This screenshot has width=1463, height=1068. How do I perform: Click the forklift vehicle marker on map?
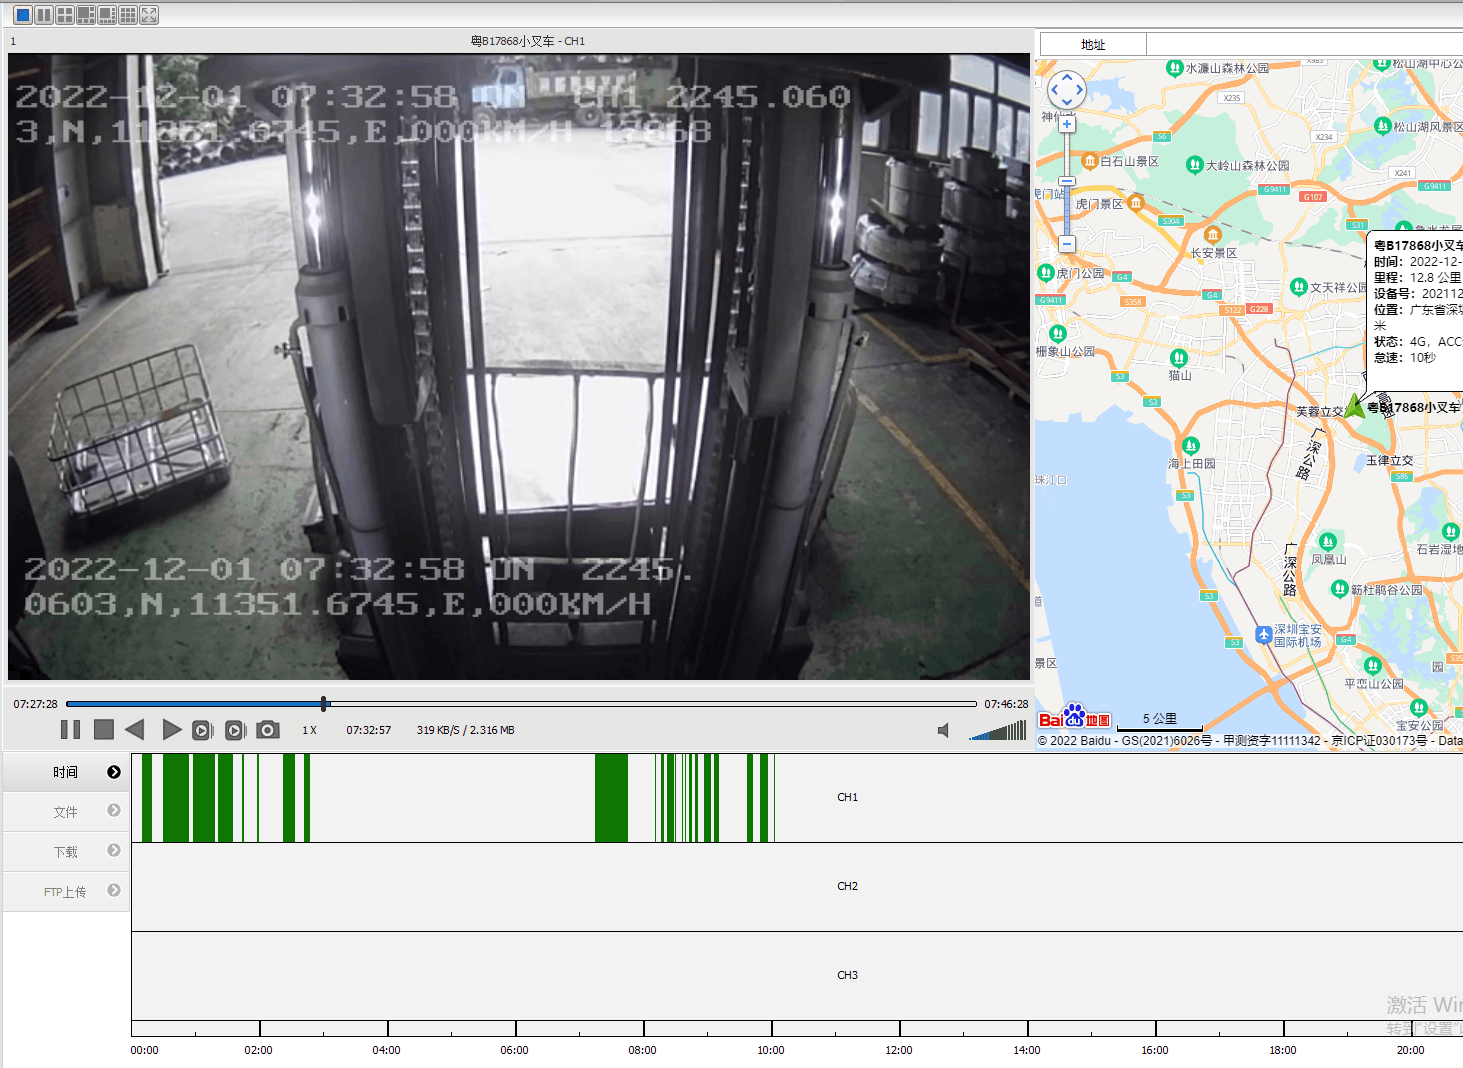point(1354,406)
